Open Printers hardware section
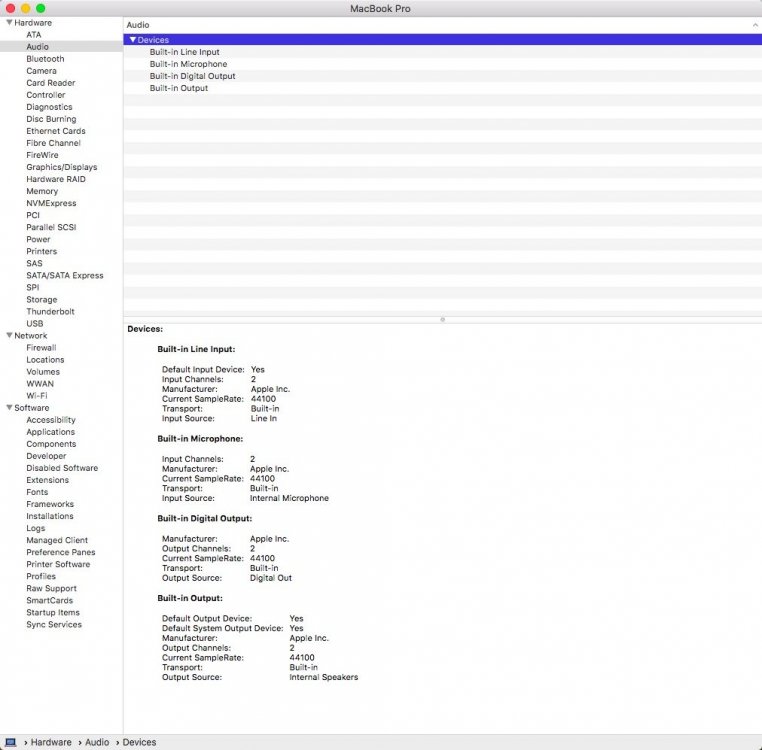This screenshot has width=762, height=750. click(x=41, y=251)
